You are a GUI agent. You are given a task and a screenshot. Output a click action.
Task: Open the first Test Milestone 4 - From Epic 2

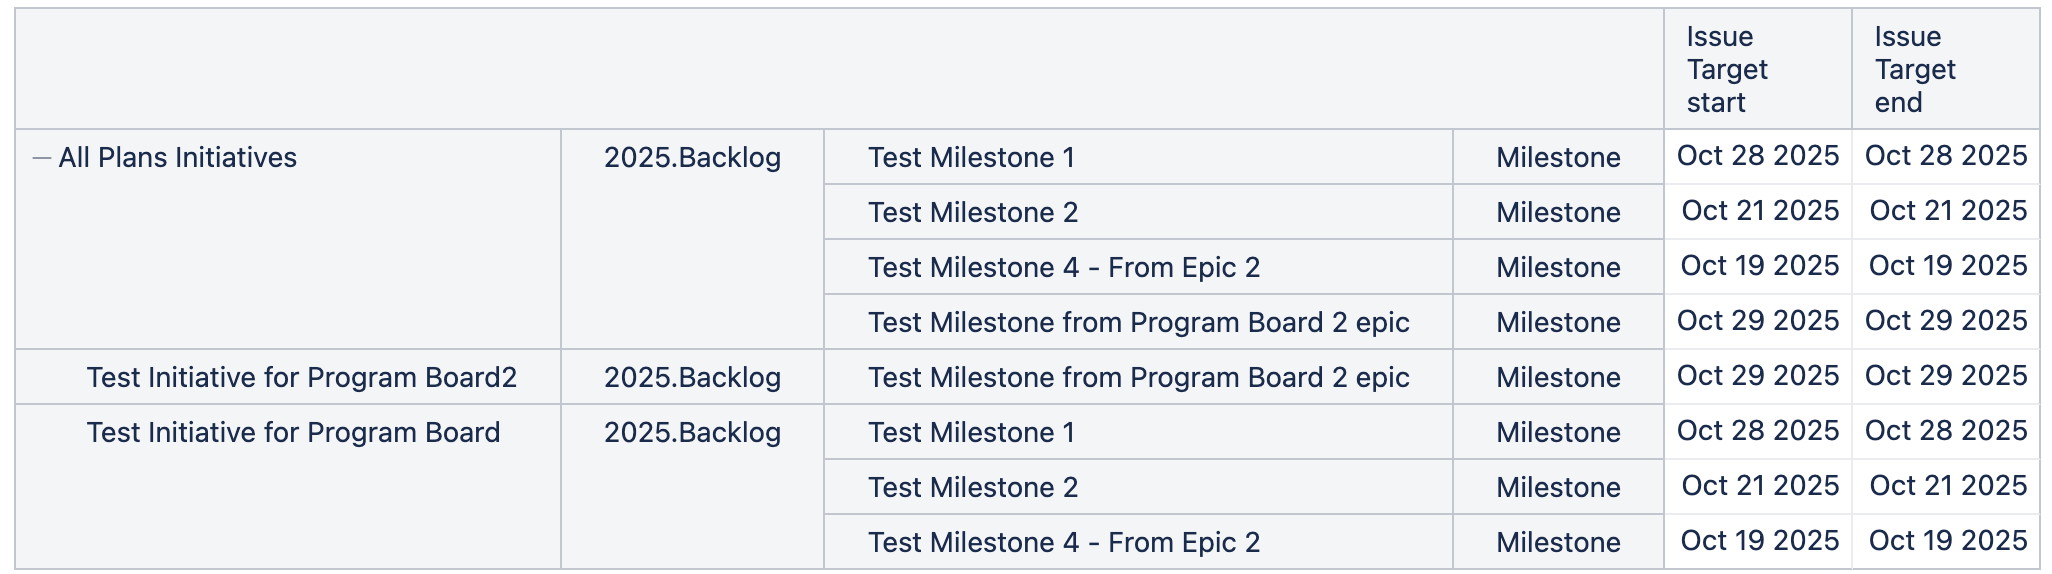pyautogui.click(x=1063, y=268)
